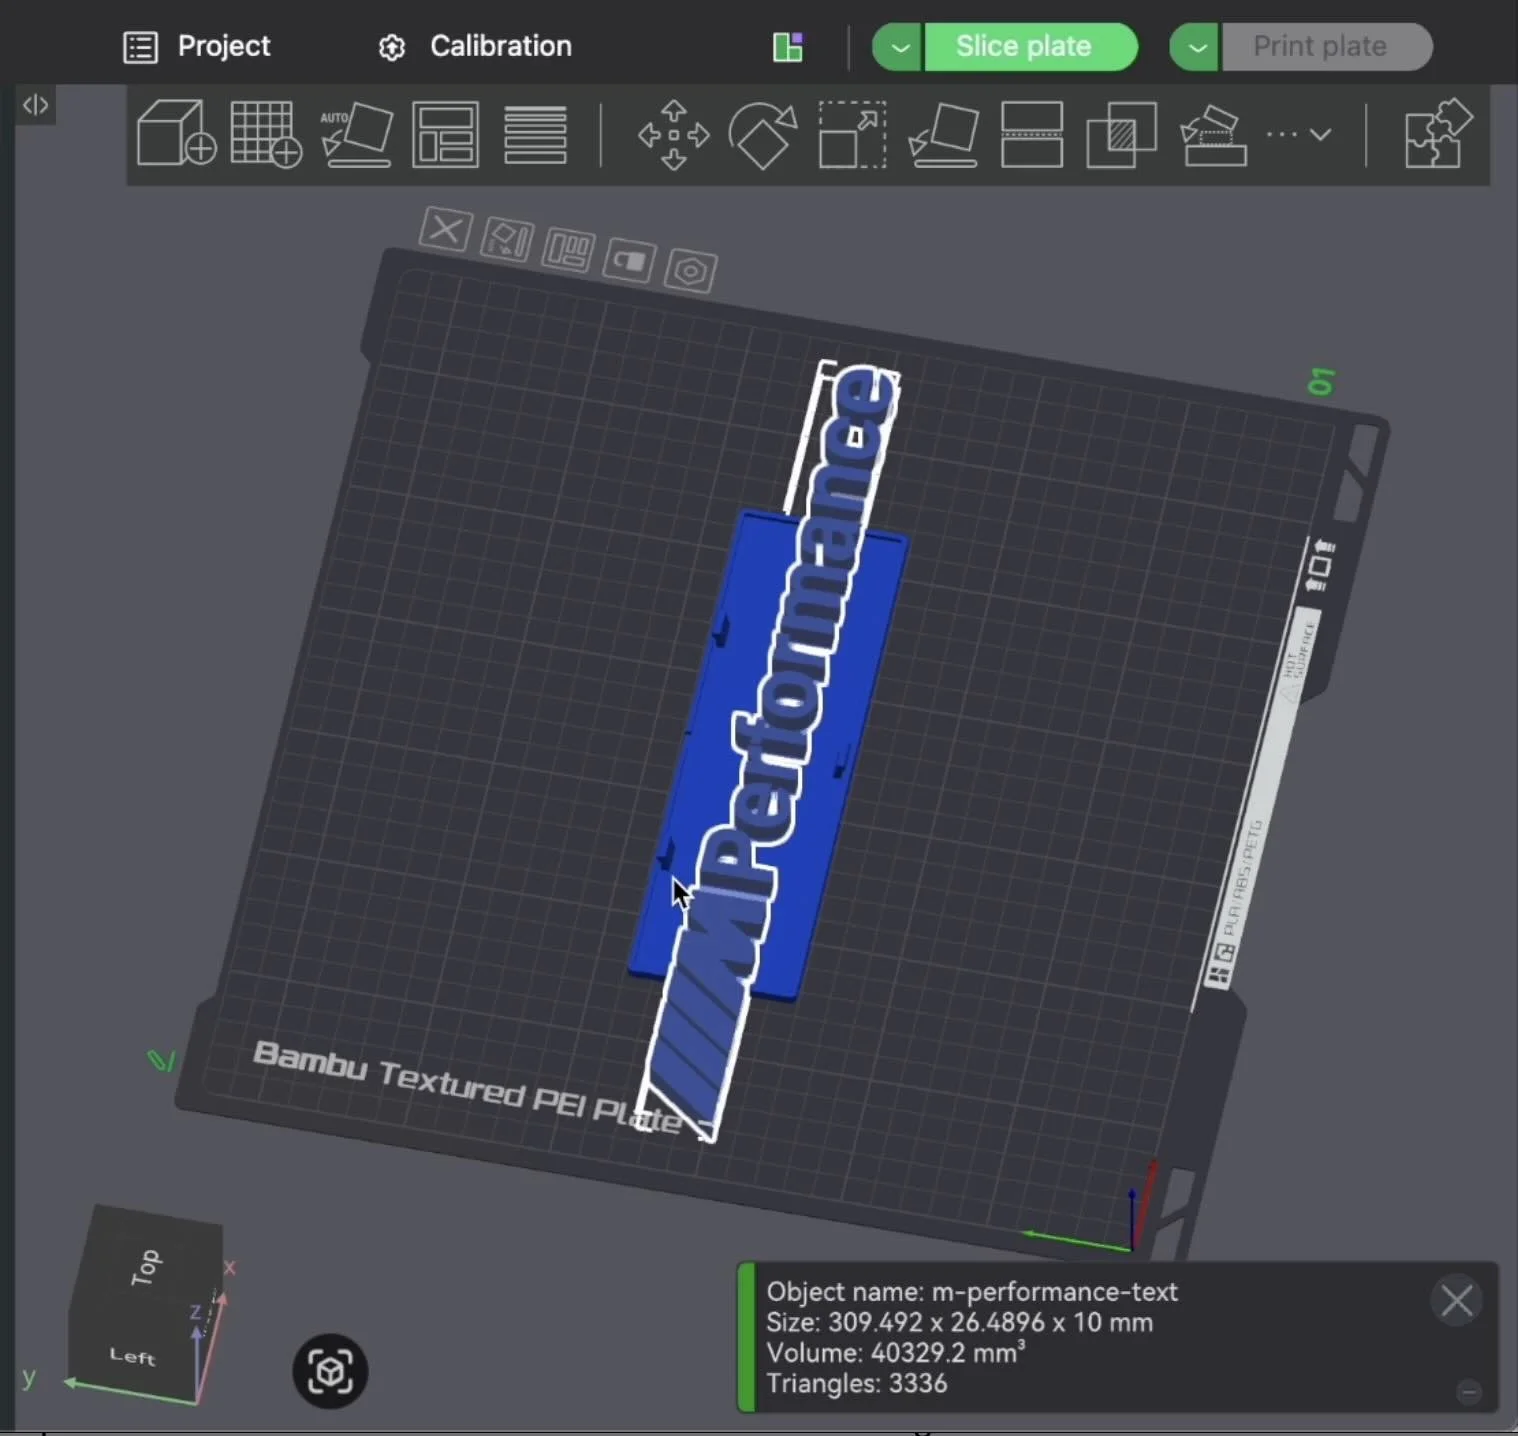Auto orient objects on this plate
Image resolution: width=1518 pixels, height=1436 pixels.
tap(507, 239)
